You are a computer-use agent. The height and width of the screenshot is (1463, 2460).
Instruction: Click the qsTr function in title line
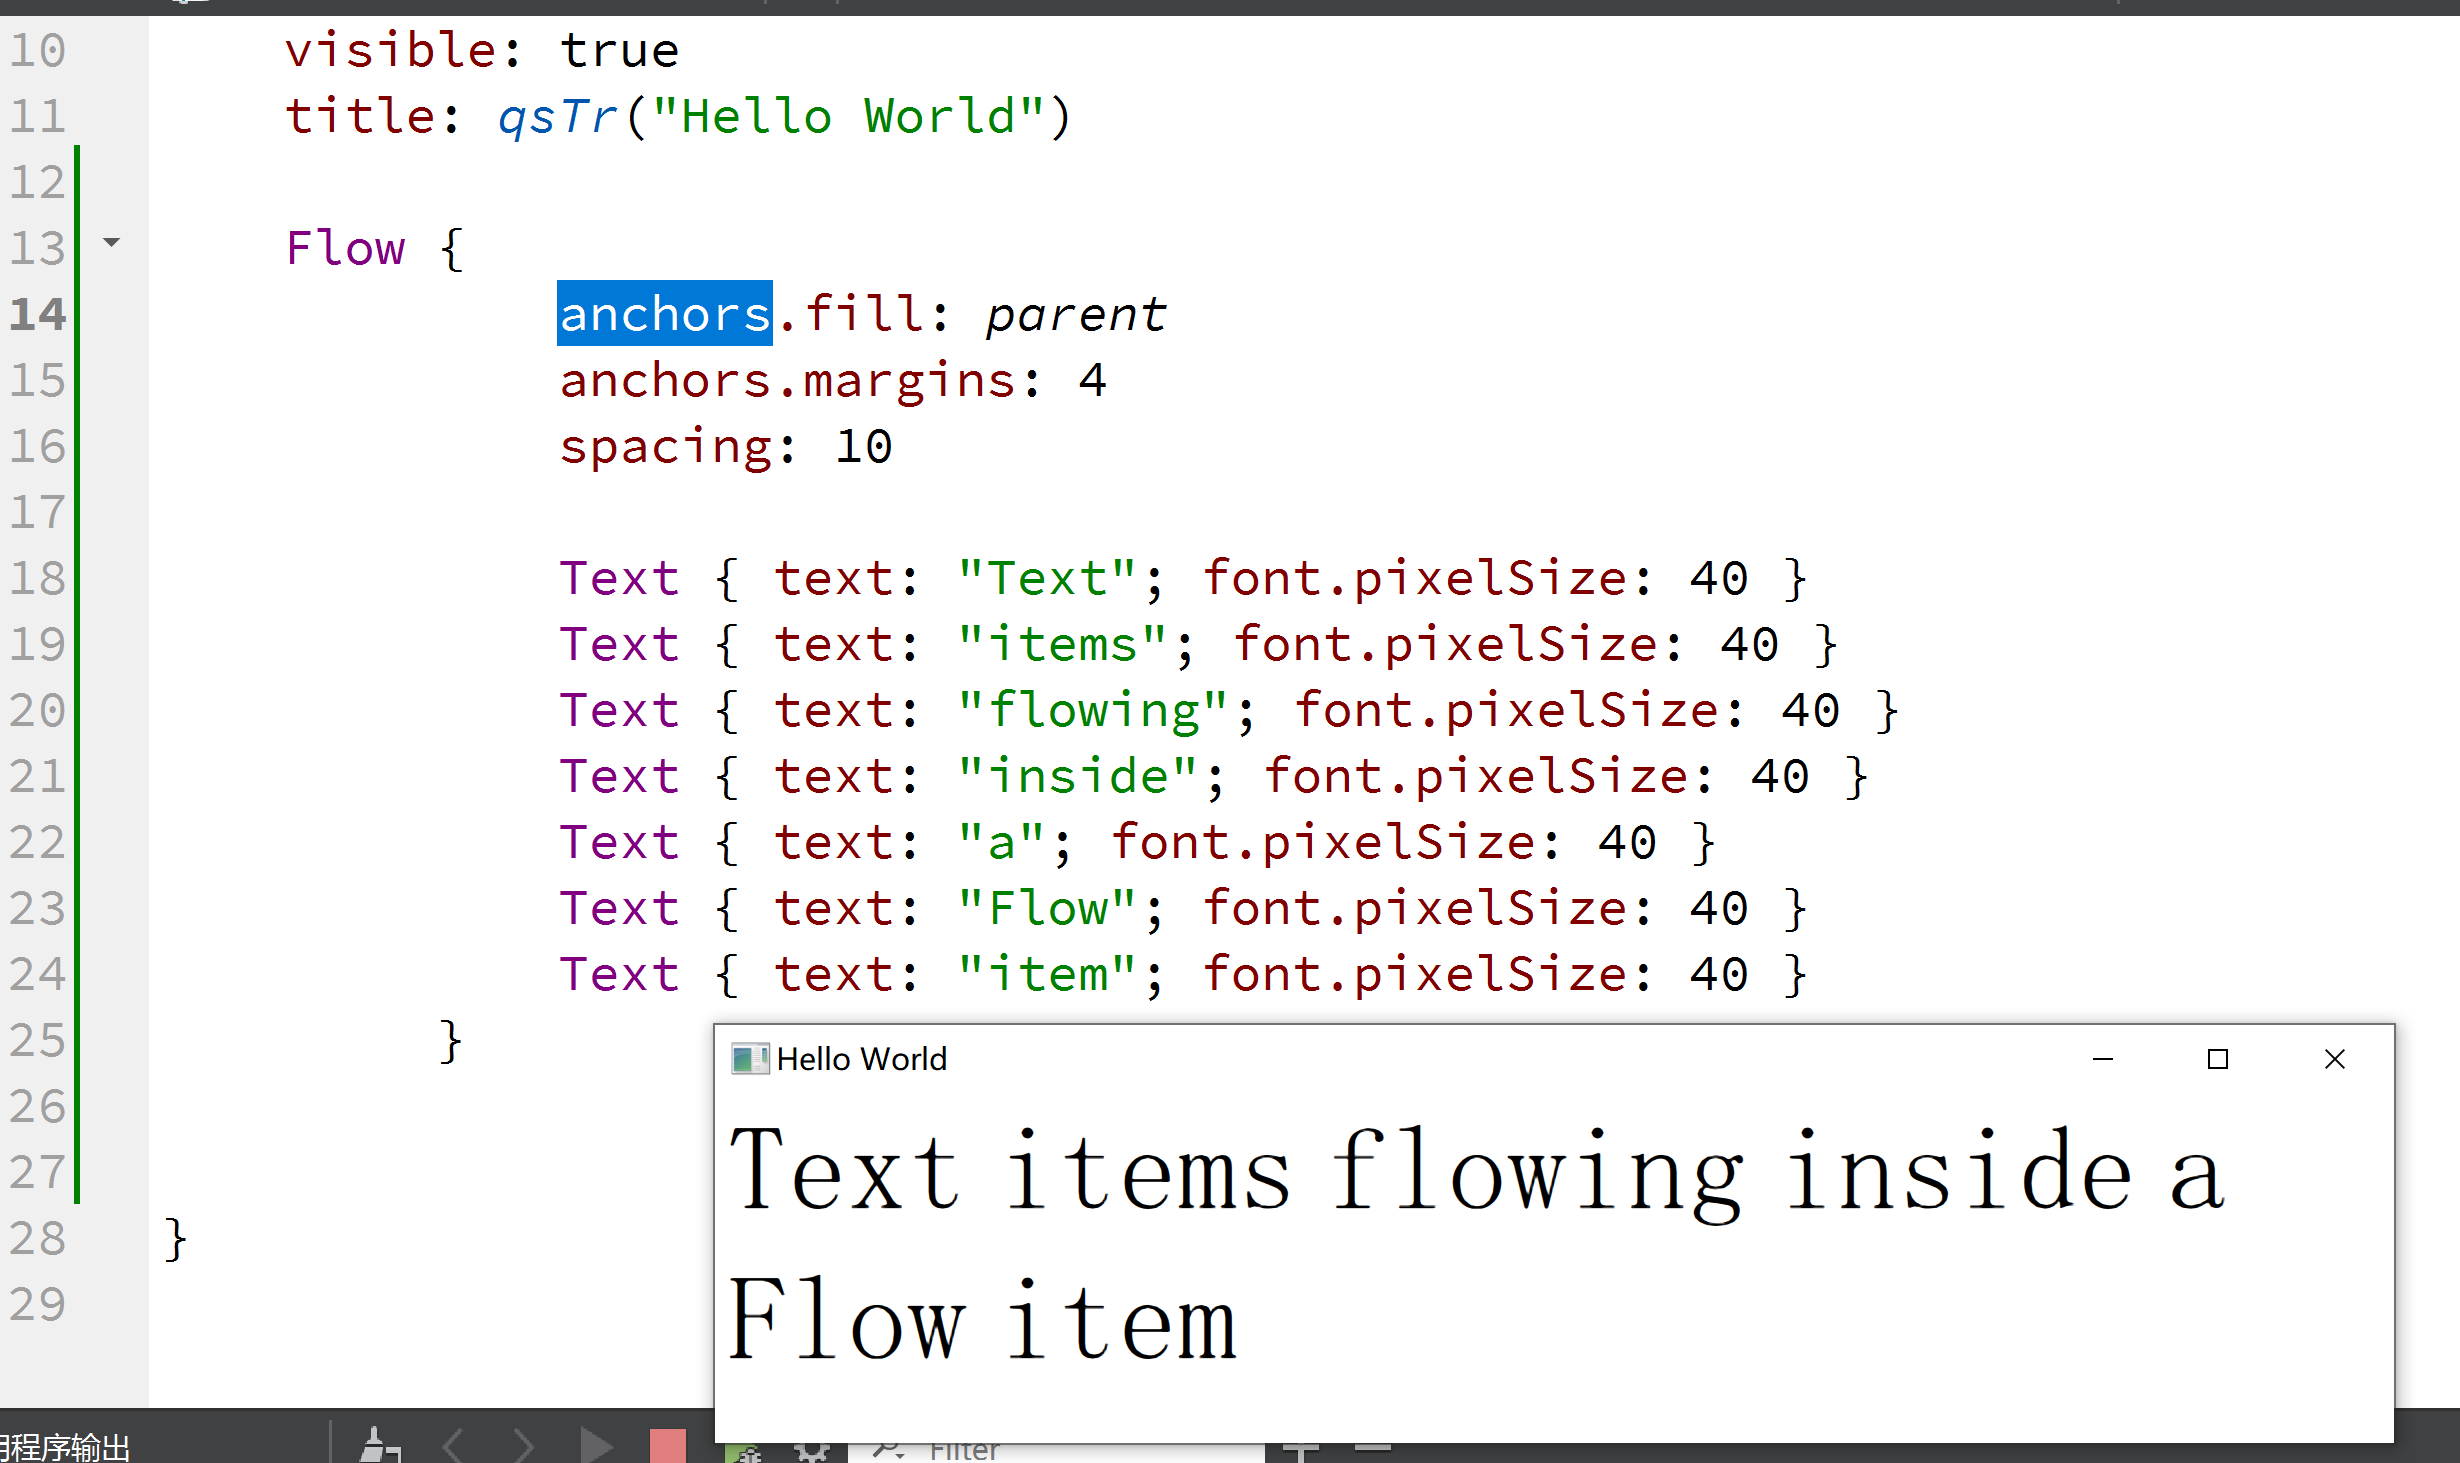557,116
